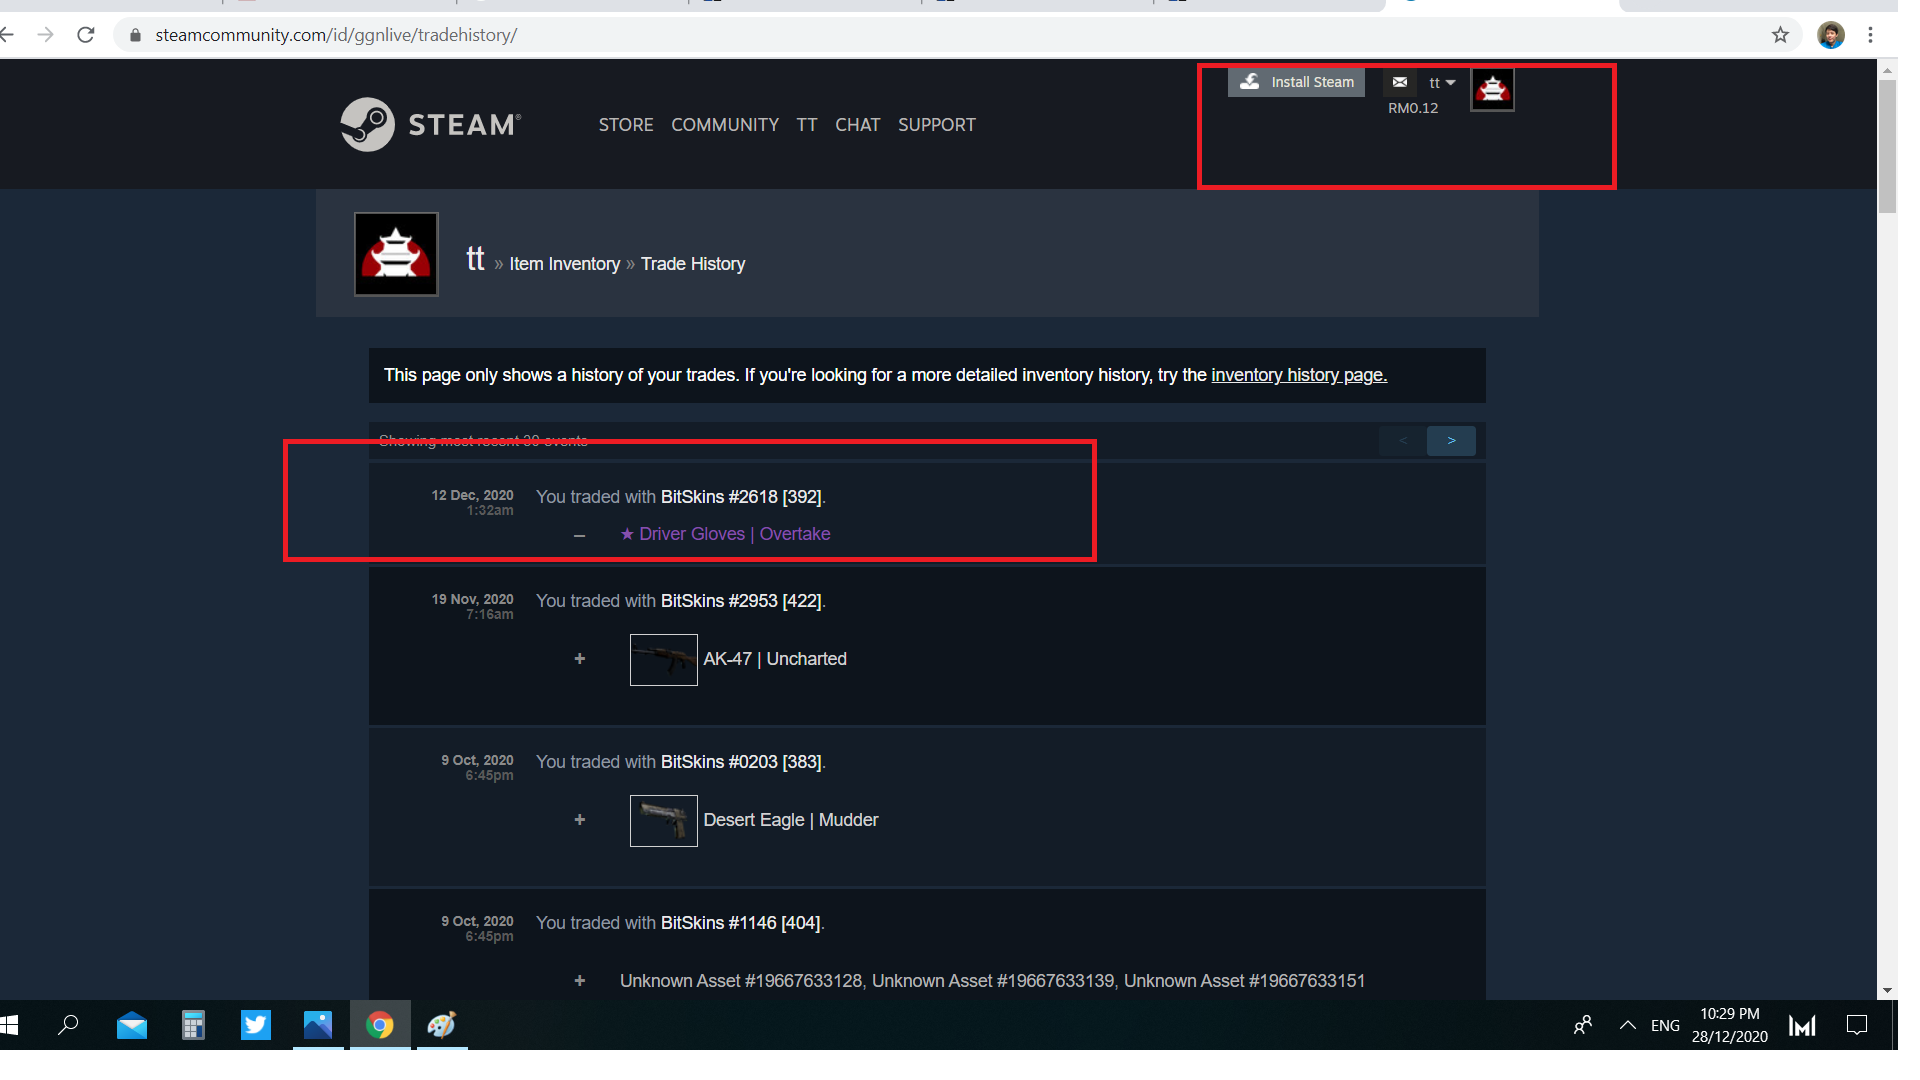Switch to Chrome in the taskbar

(380, 1025)
